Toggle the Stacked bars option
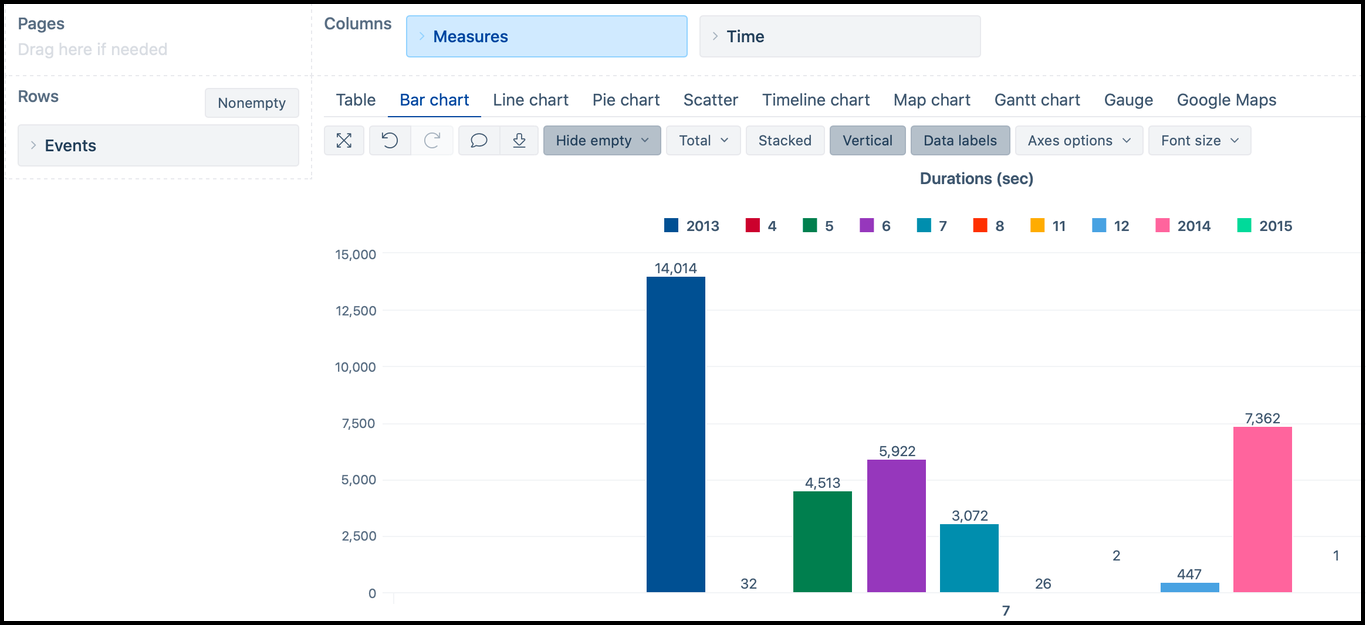1366x625 pixels. 785,141
